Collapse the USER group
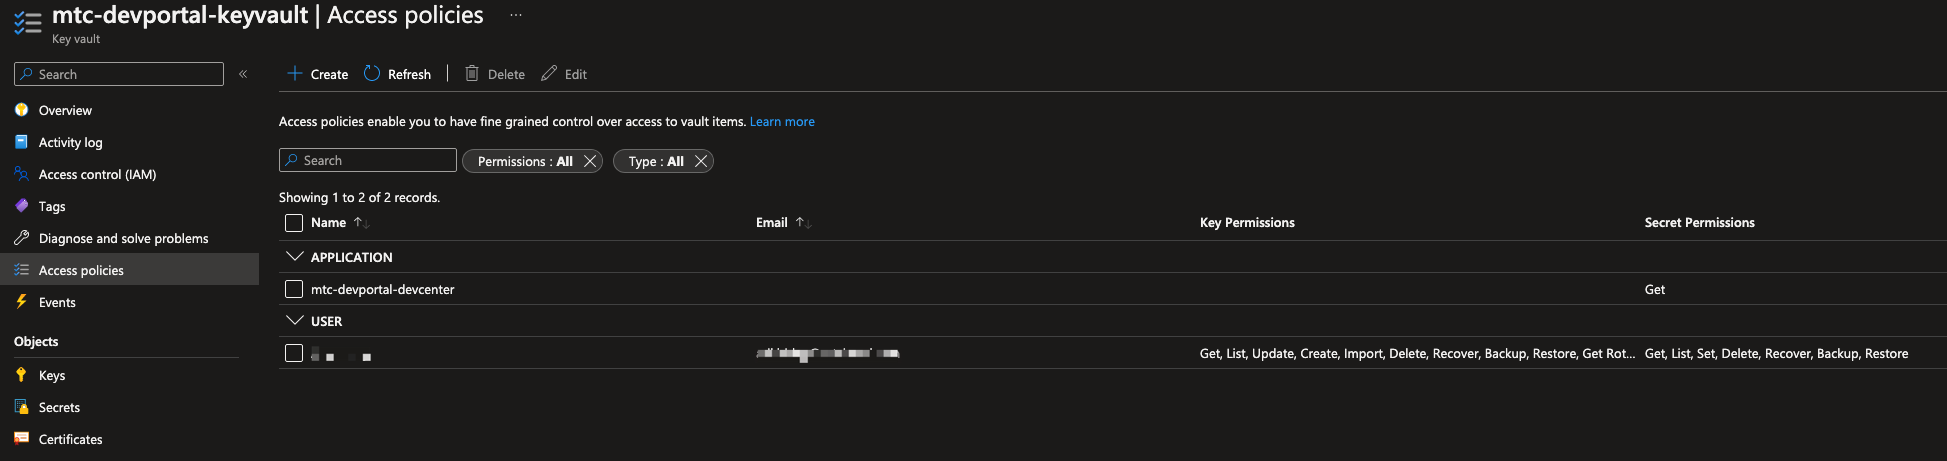1947x461 pixels. 294,321
